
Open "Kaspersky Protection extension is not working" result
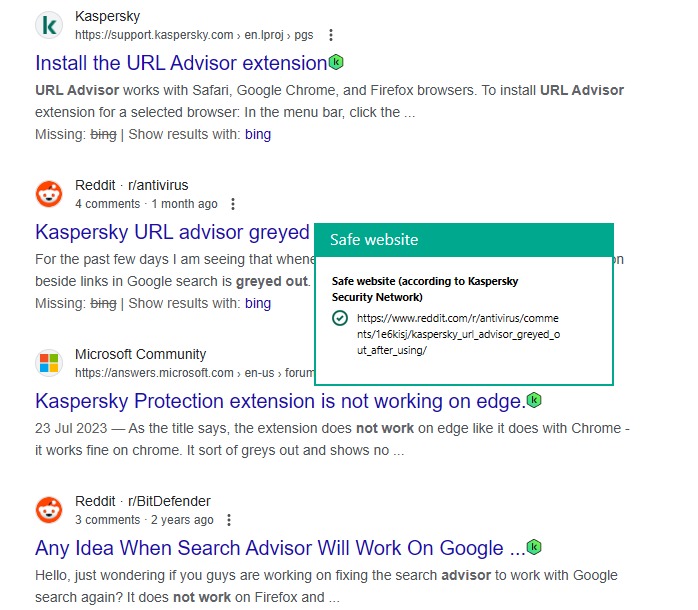pos(280,401)
